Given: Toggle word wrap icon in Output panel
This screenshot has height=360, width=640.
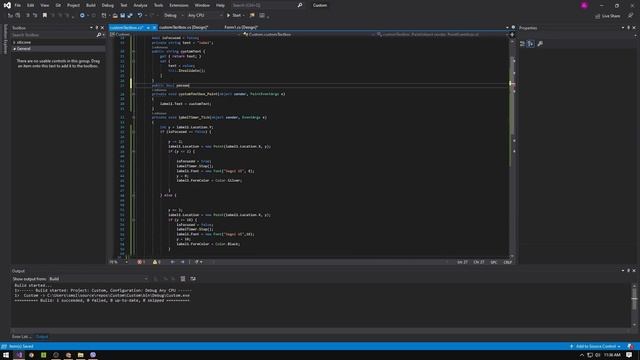Looking at the screenshot, I should (x=193, y=279).
